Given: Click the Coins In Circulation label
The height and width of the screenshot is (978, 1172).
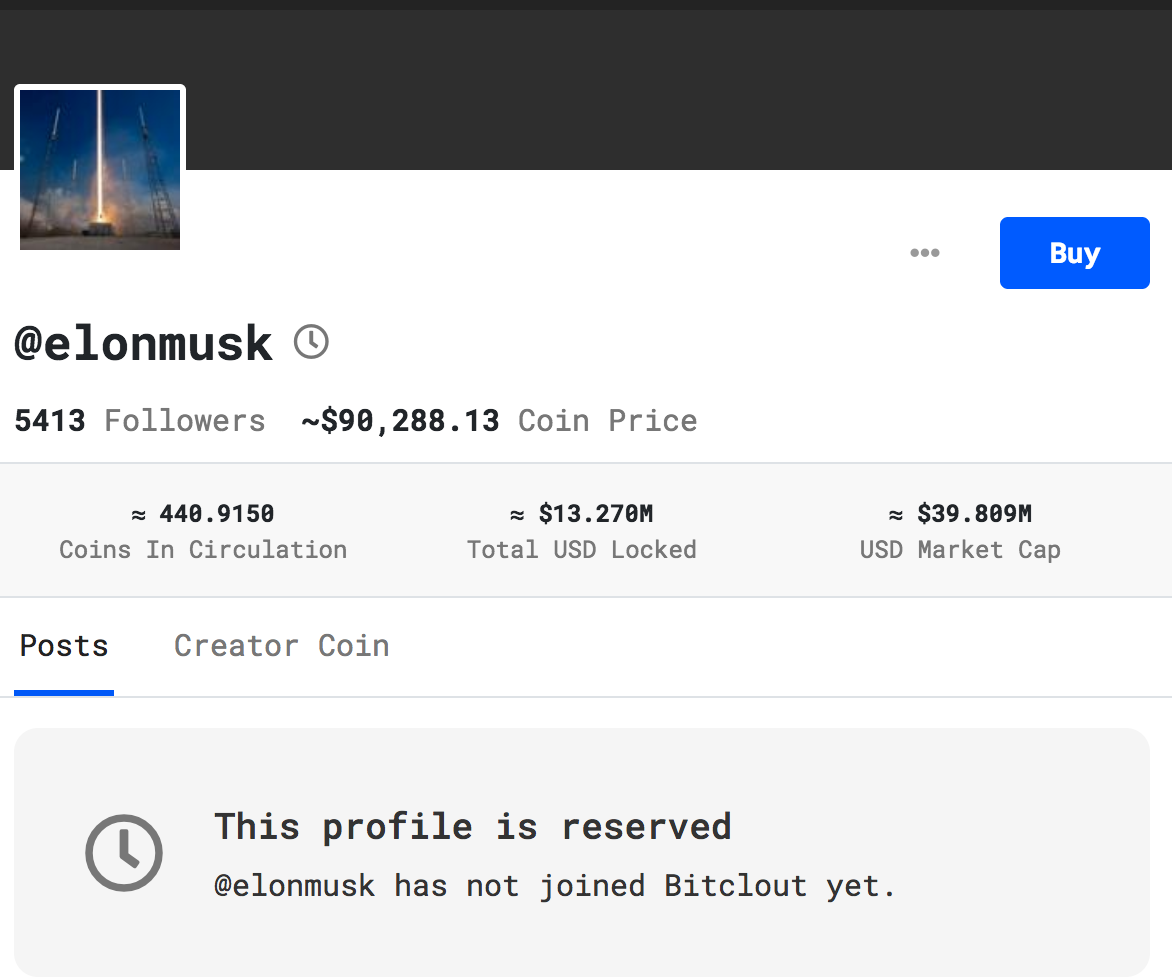Looking at the screenshot, I should [203, 550].
